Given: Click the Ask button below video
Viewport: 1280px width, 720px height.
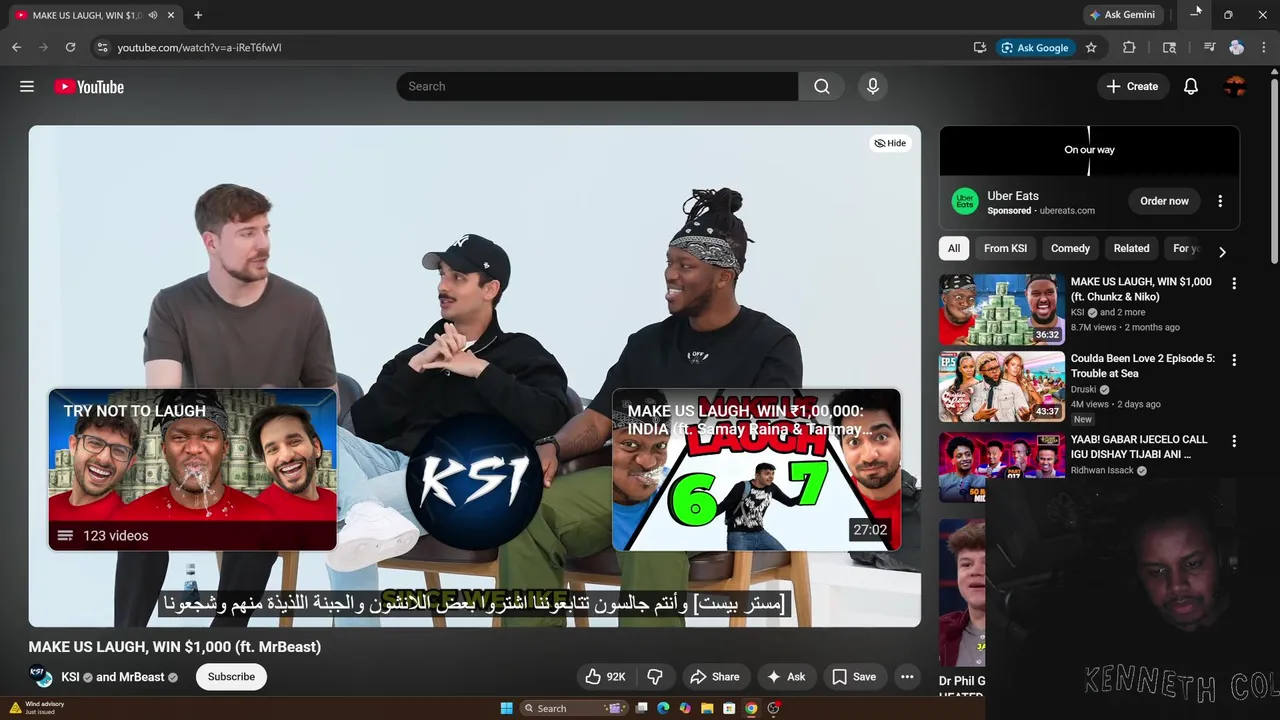Looking at the screenshot, I should [x=786, y=677].
